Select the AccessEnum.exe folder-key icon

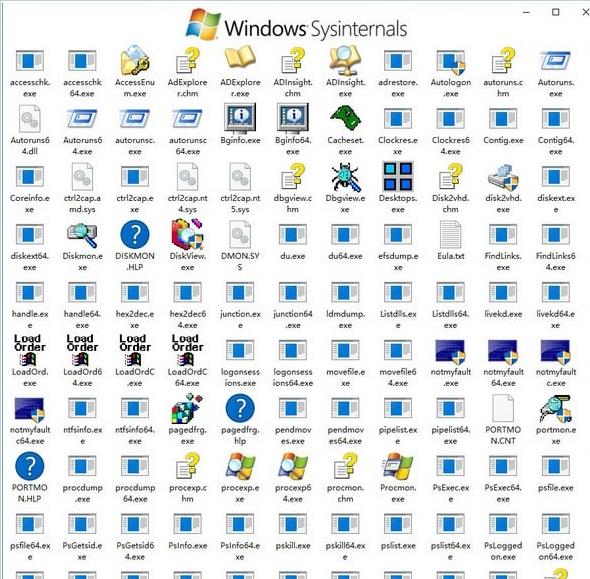pos(135,61)
